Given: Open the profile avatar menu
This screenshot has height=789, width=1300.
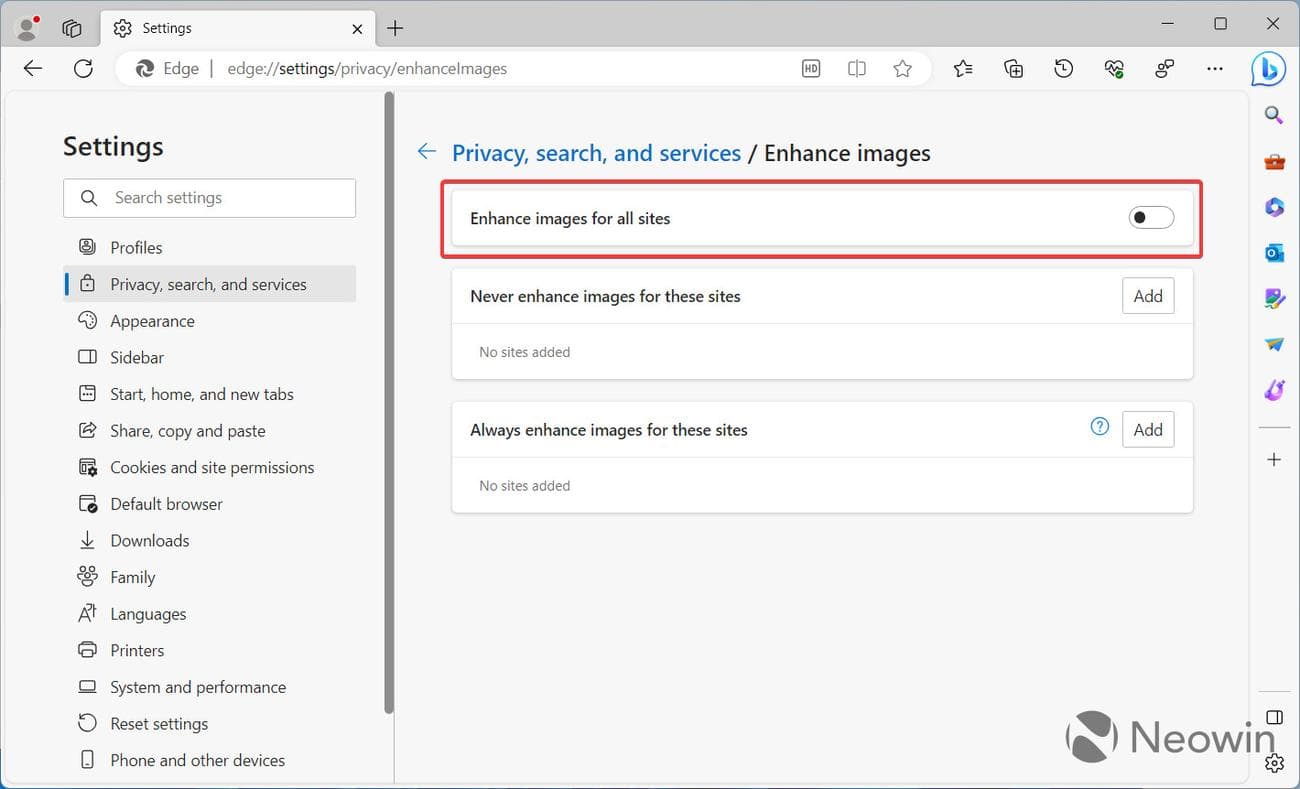Looking at the screenshot, I should [28, 28].
